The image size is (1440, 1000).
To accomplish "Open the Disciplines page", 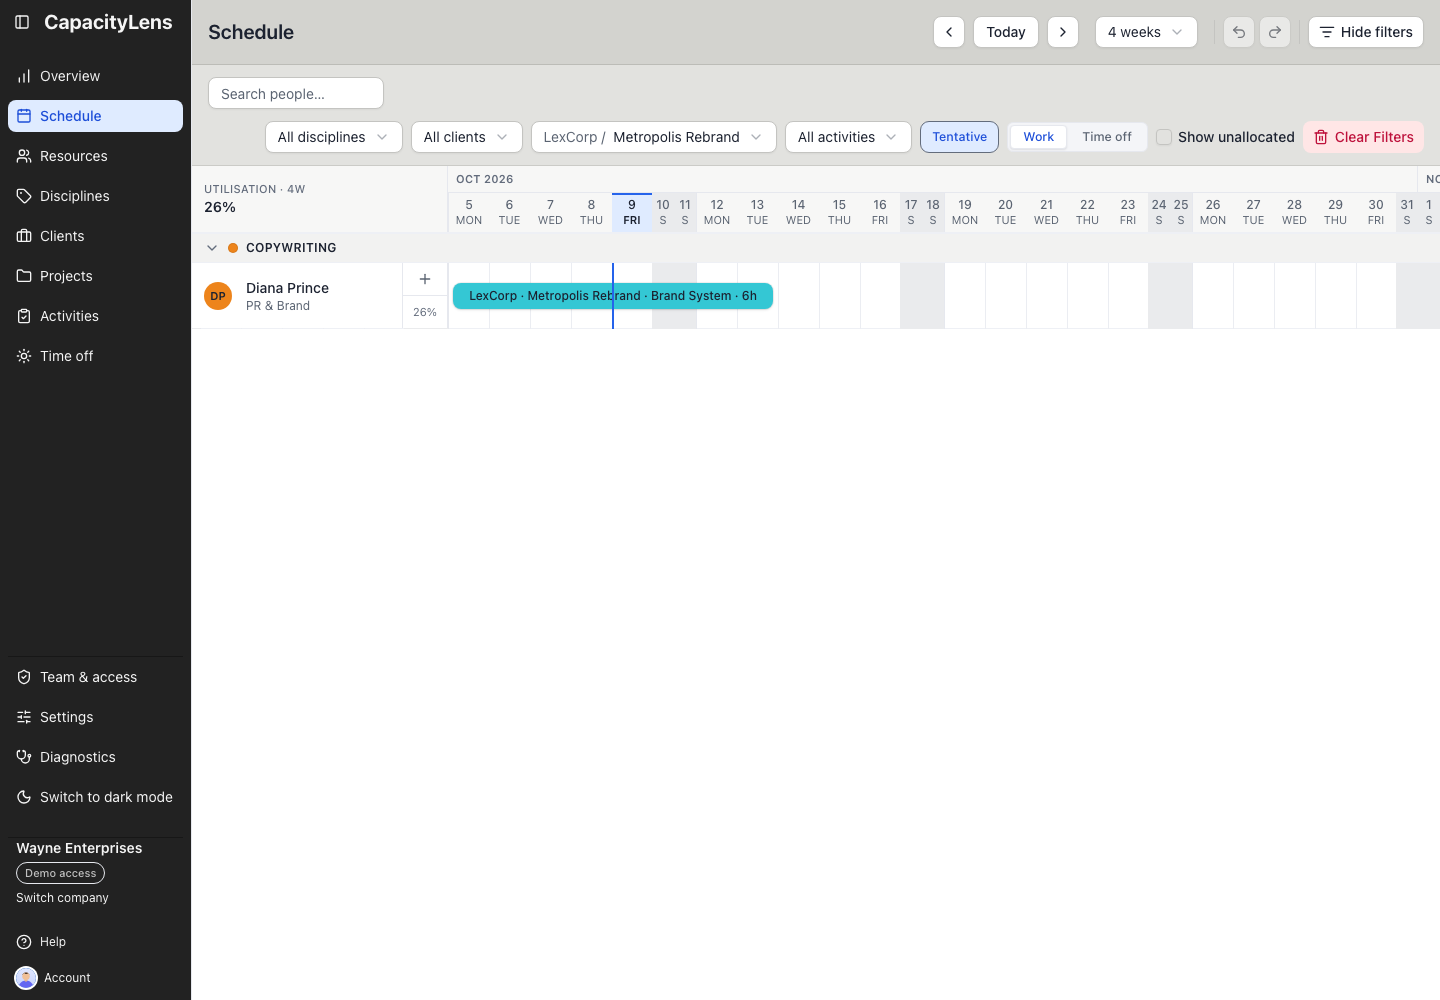I will click(x=95, y=196).
